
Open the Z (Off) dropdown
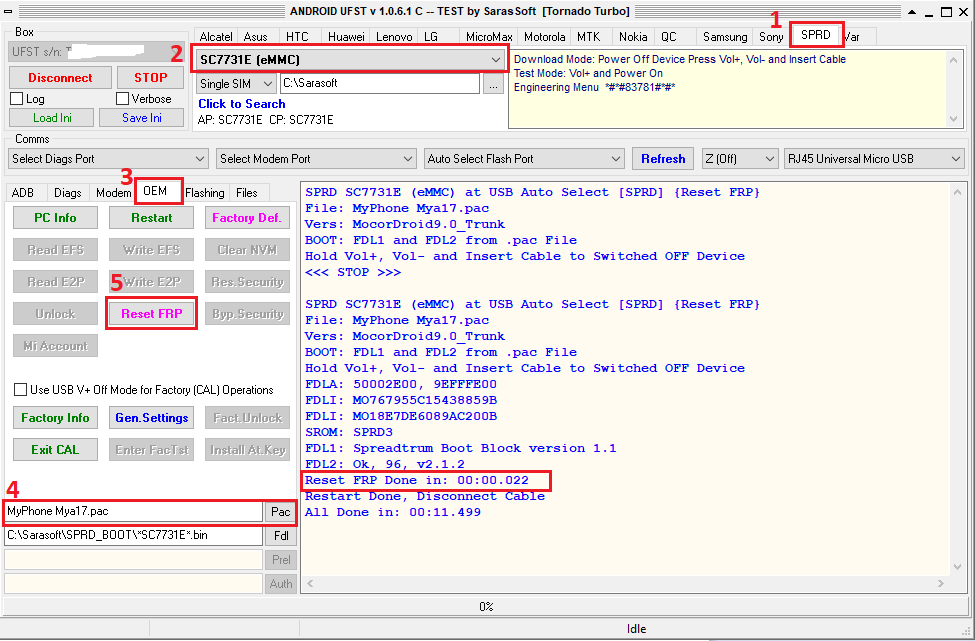740,159
